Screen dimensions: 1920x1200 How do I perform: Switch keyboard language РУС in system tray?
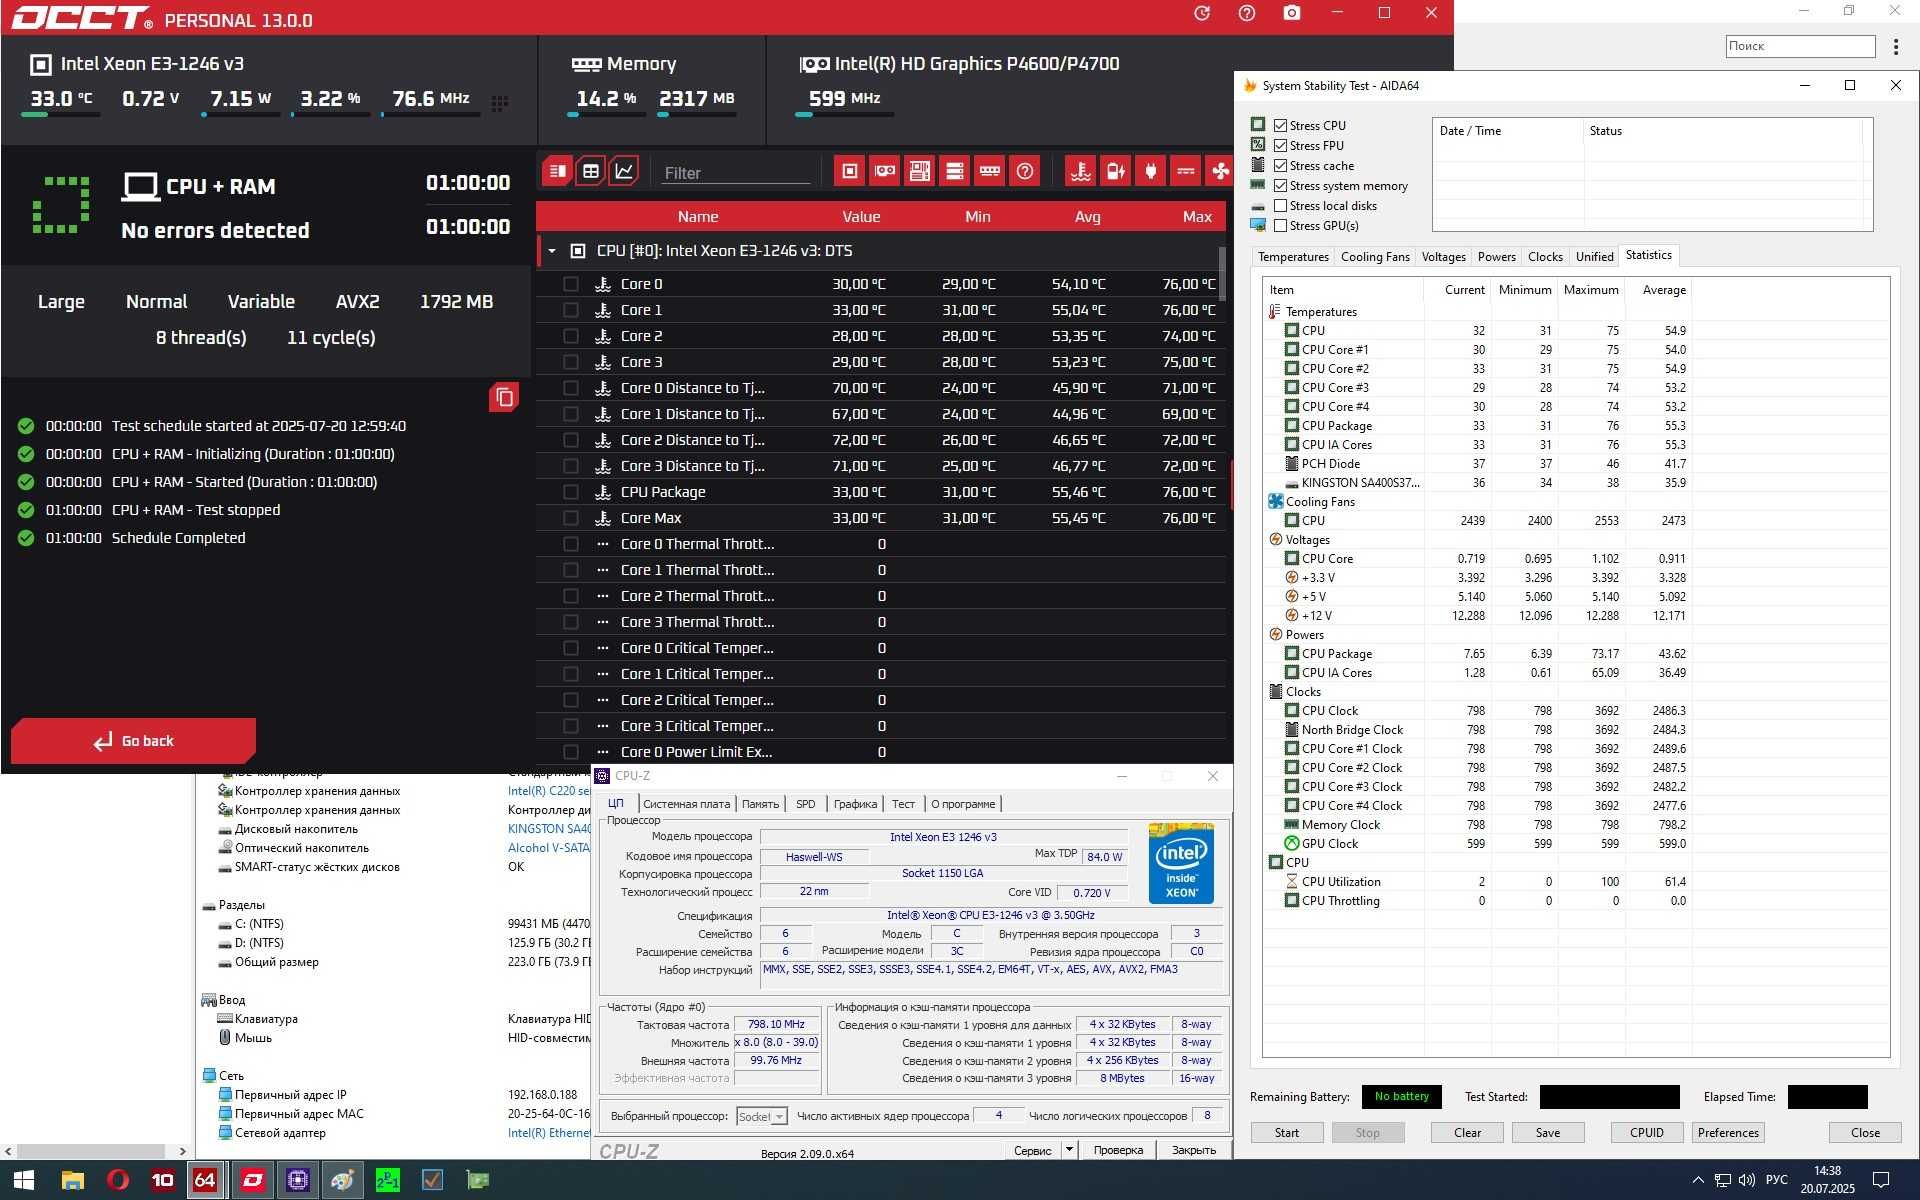coord(1777,1180)
